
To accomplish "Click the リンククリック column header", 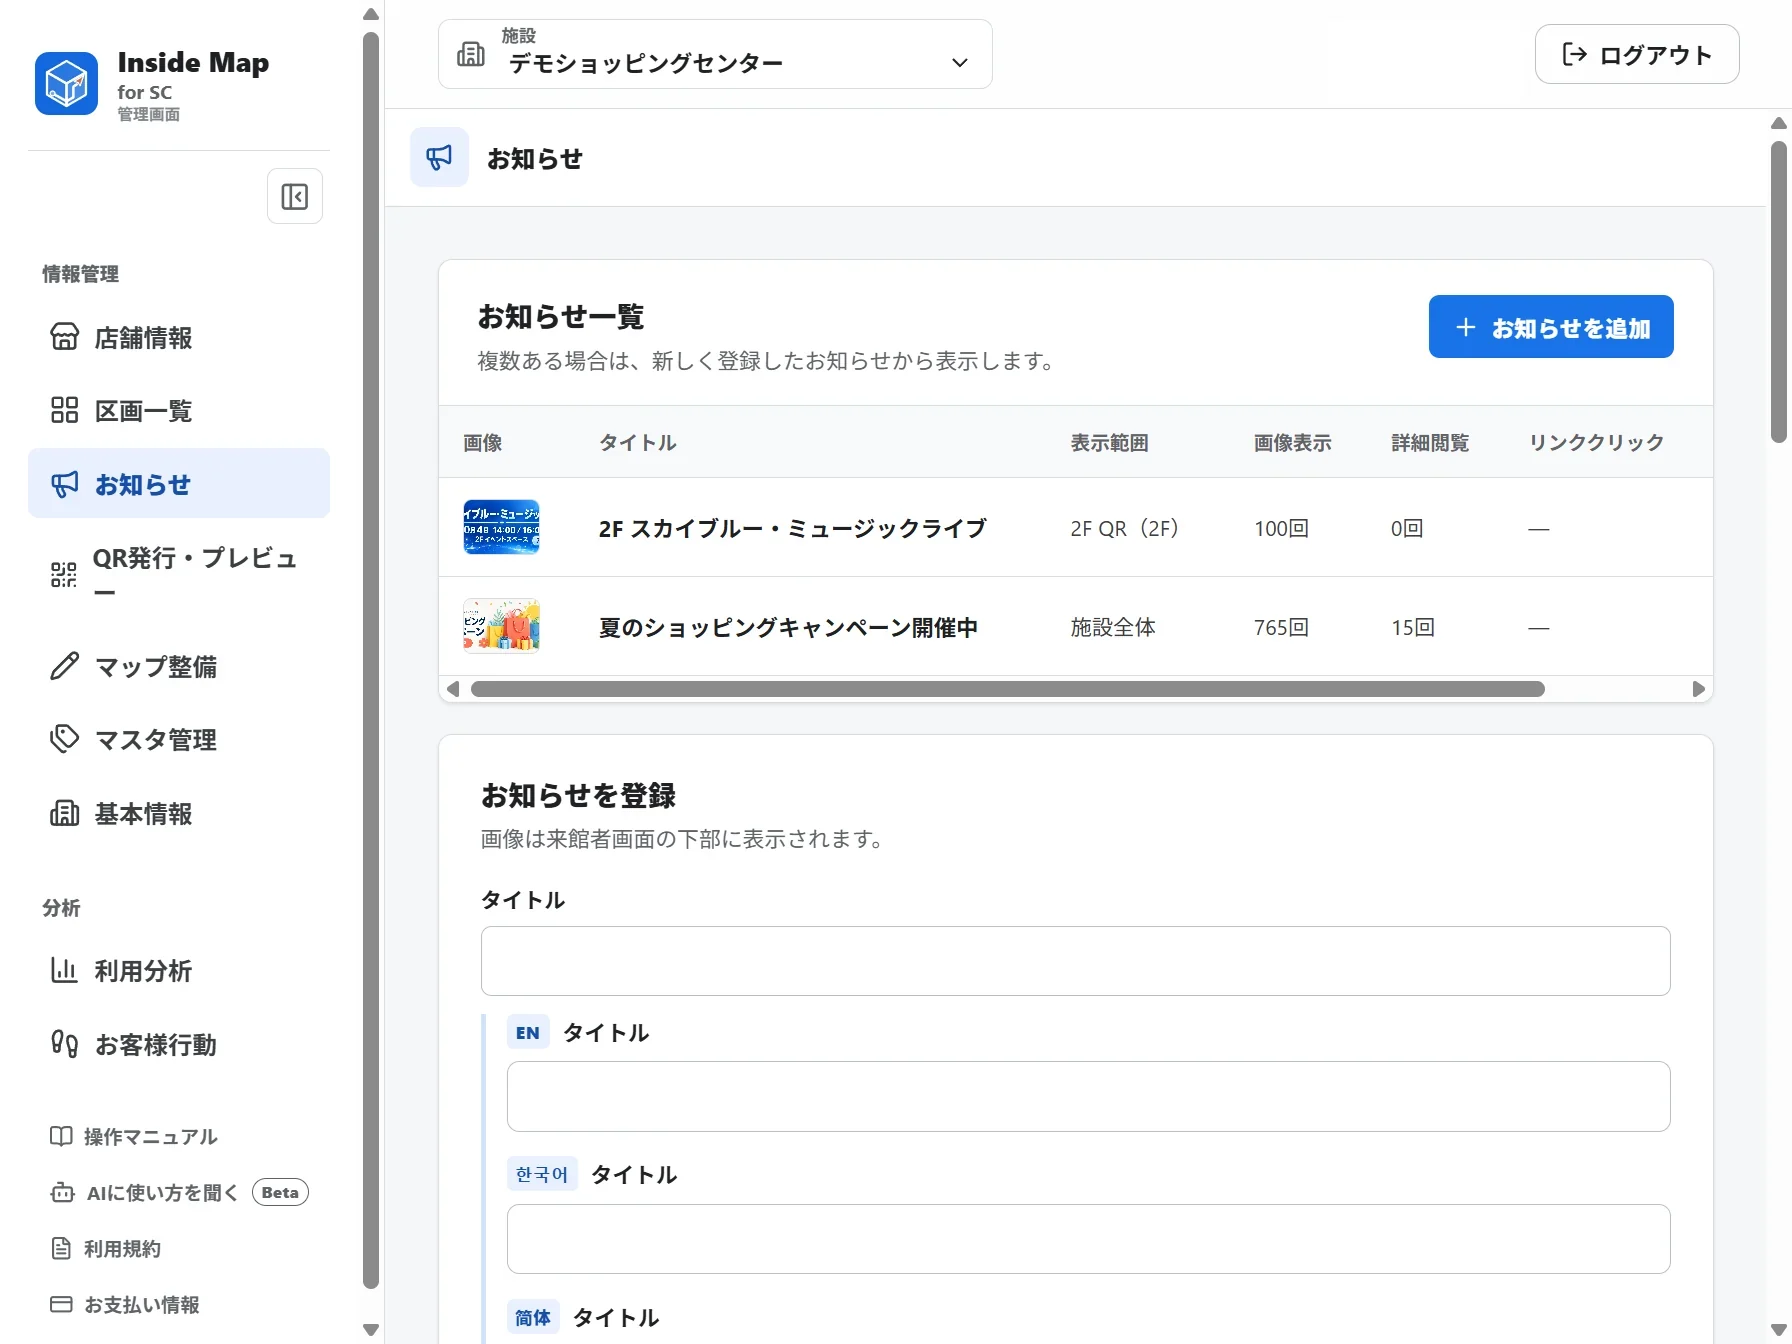I will coord(1597,442).
